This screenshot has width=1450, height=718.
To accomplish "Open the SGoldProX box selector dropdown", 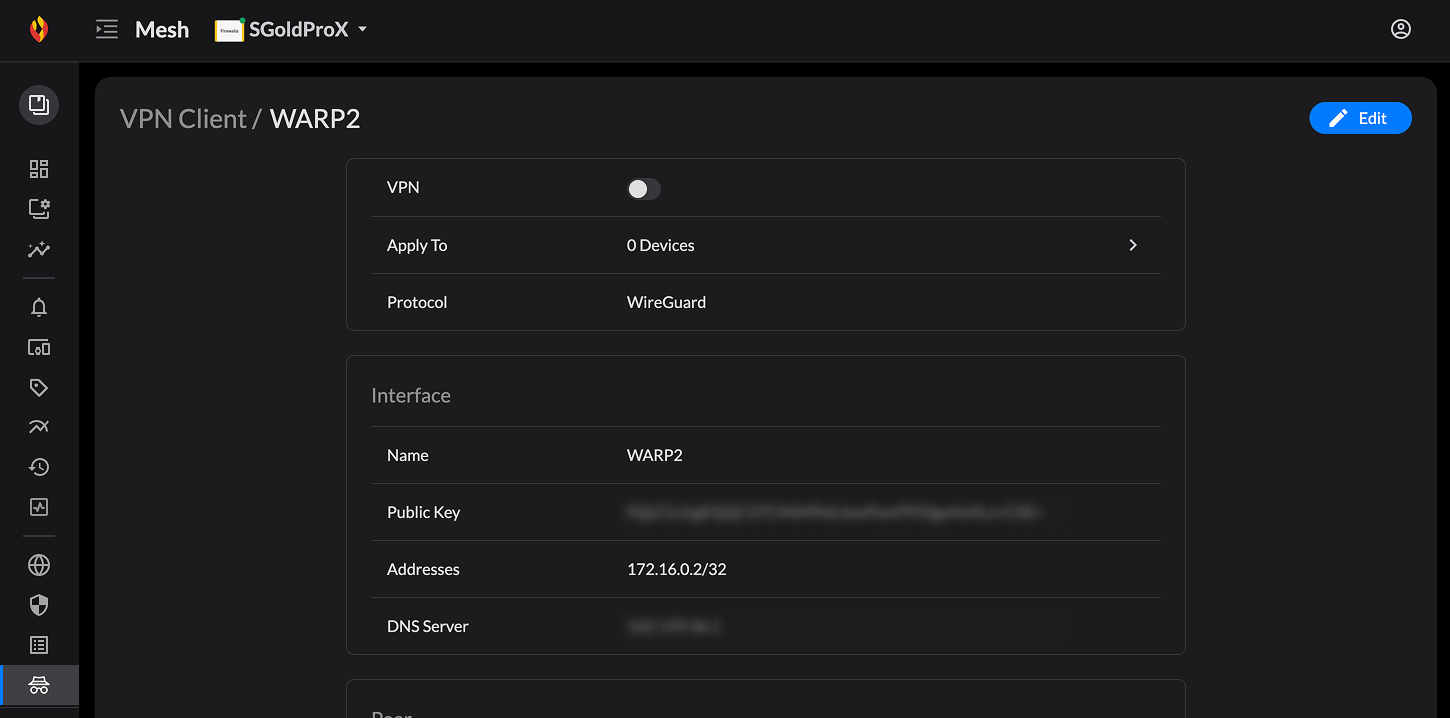I will click(290, 29).
